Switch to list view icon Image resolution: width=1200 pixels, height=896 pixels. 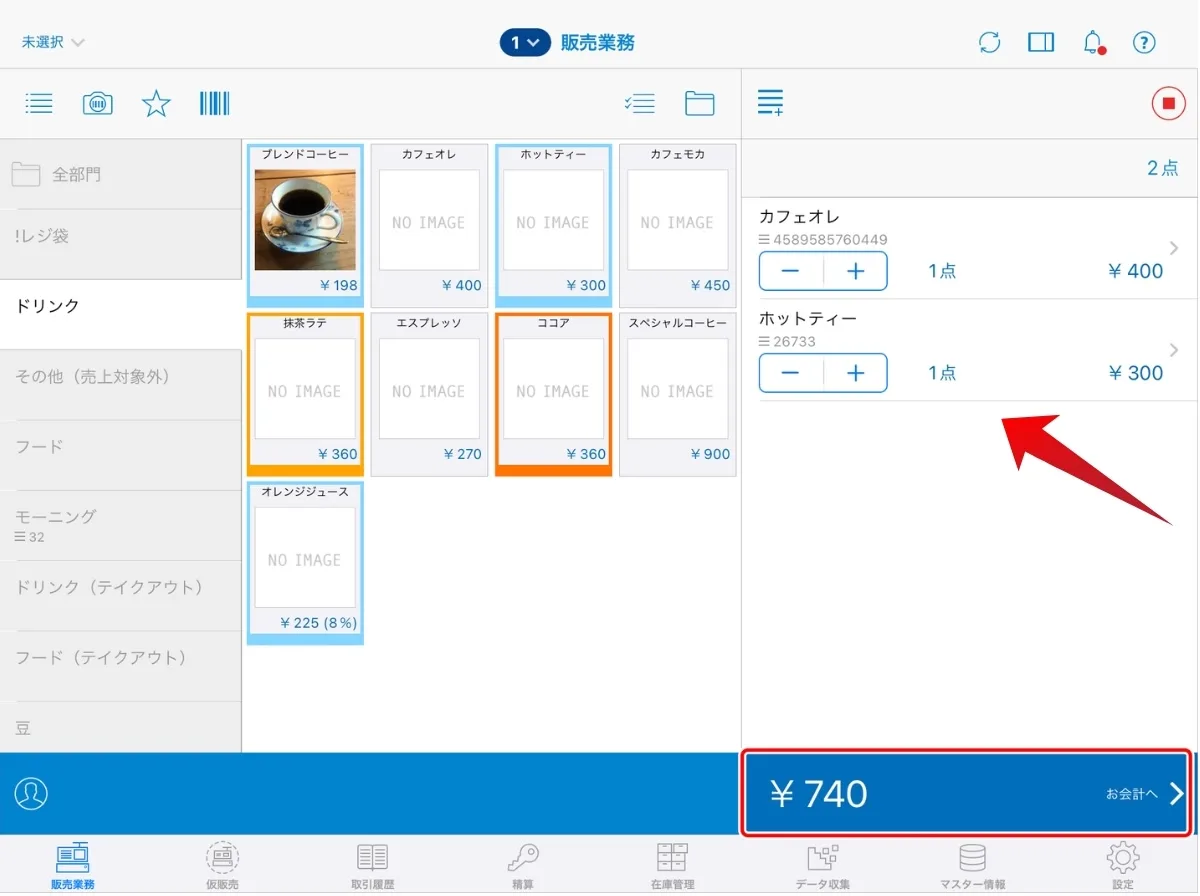[x=39, y=103]
